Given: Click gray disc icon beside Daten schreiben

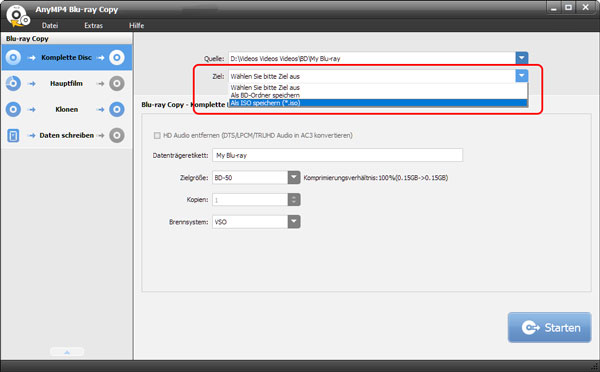Looking at the screenshot, I should click(117, 135).
